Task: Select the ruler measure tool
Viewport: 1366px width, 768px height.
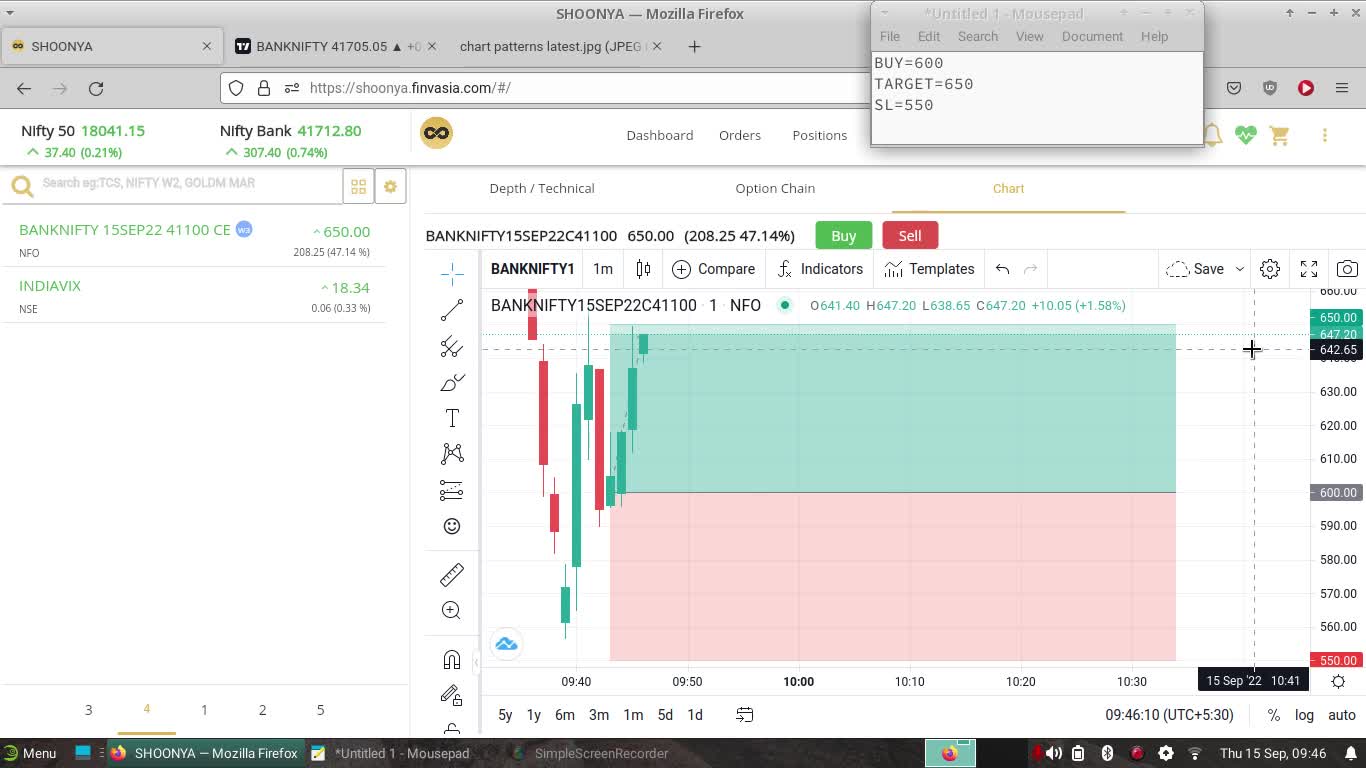Action: coord(452,574)
